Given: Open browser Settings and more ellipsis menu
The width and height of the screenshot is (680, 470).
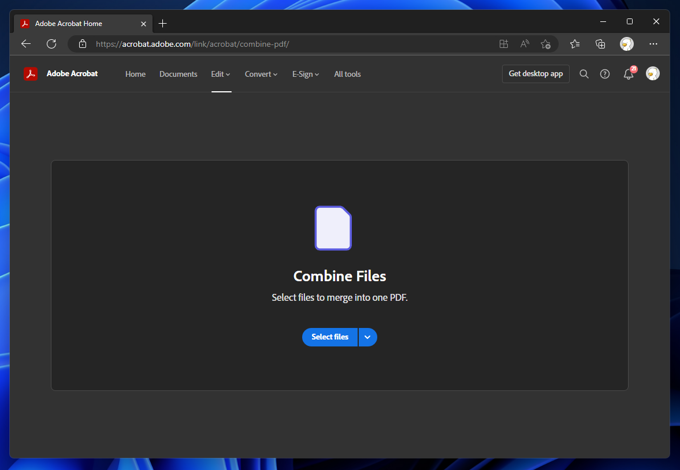Looking at the screenshot, I should pos(653,44).
